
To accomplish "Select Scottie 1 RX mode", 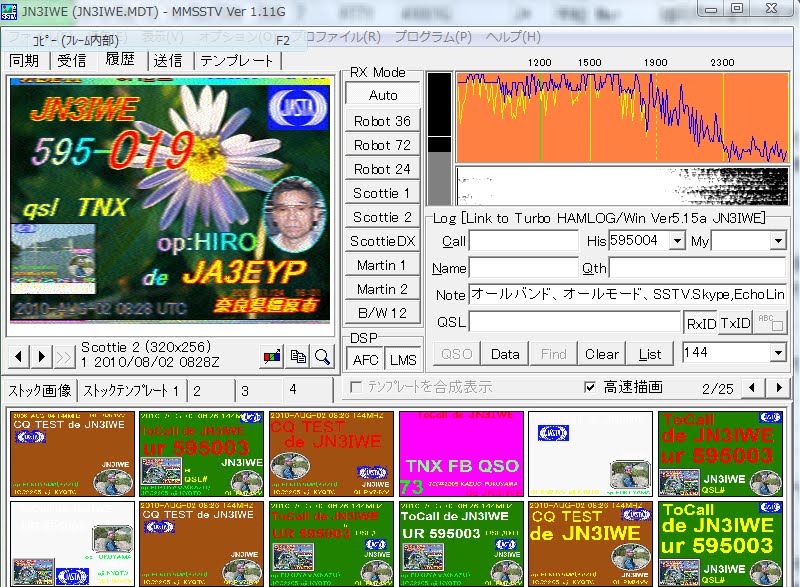I will tap(383, 193).
